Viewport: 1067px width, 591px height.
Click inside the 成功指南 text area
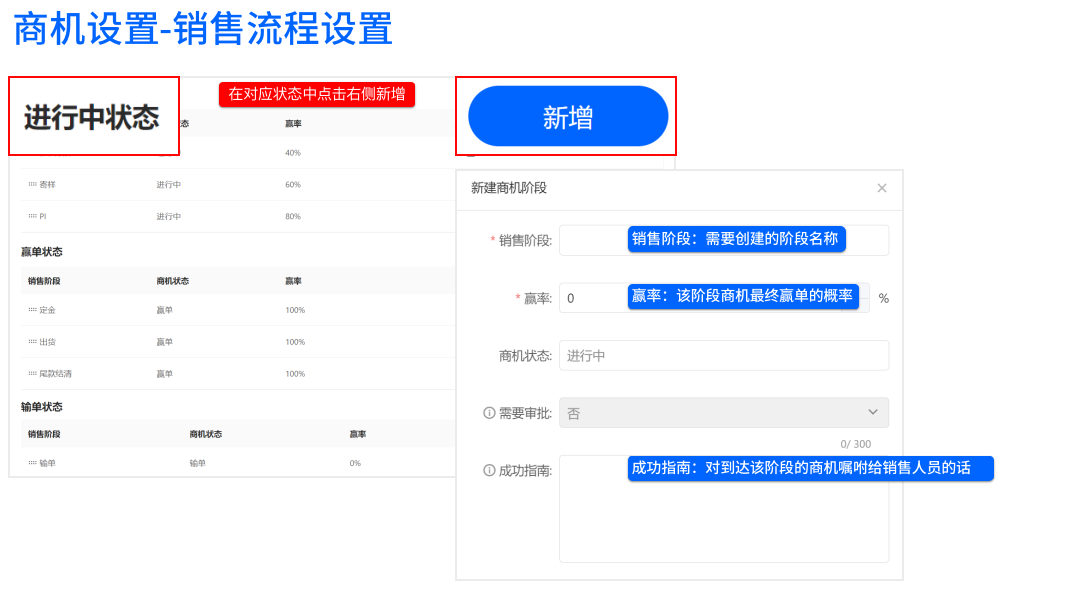724,509
